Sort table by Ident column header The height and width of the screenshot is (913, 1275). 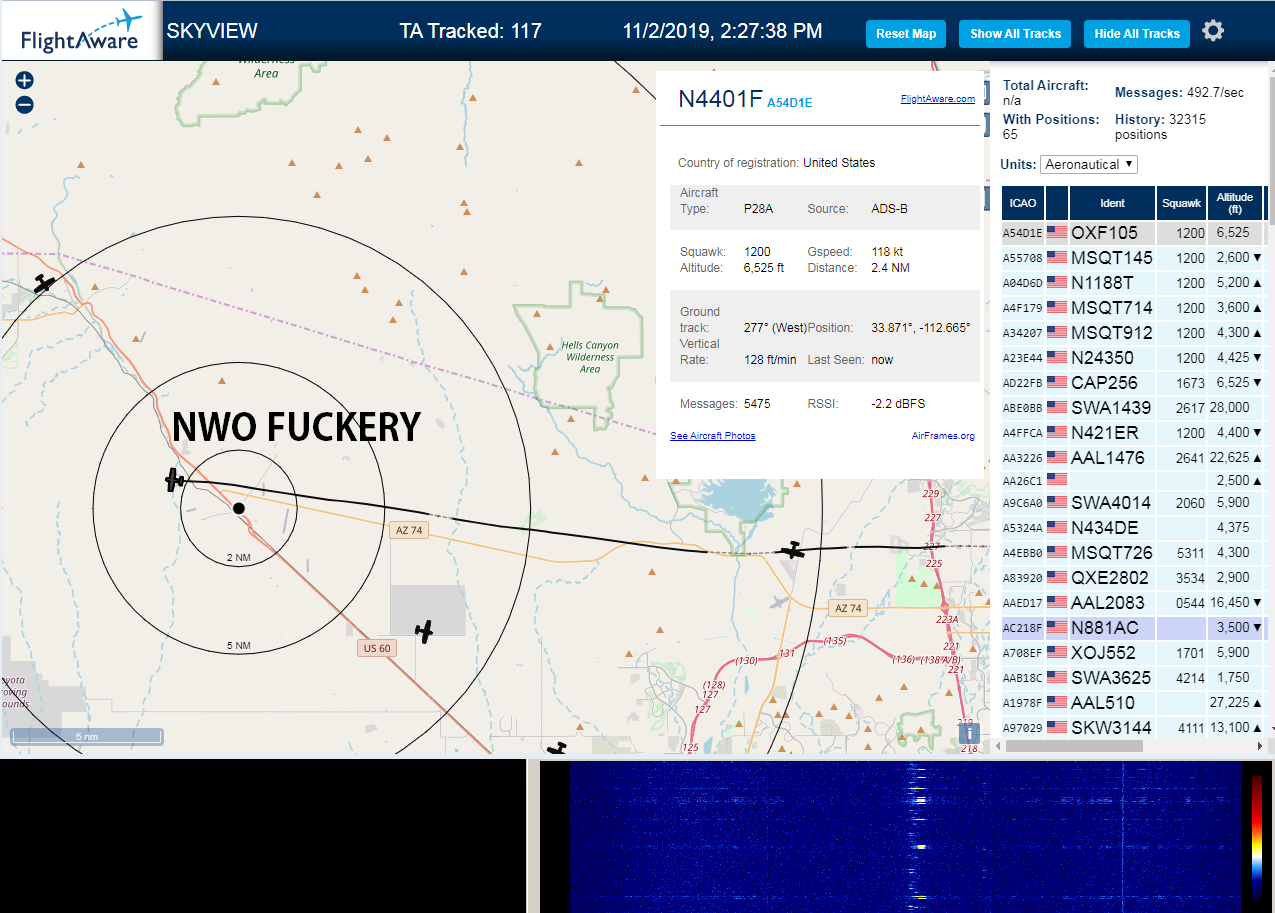1112,203
